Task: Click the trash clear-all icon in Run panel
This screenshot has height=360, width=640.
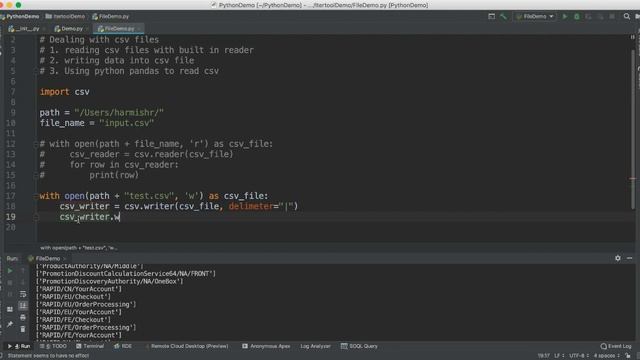Action: (x=23, y=329)
